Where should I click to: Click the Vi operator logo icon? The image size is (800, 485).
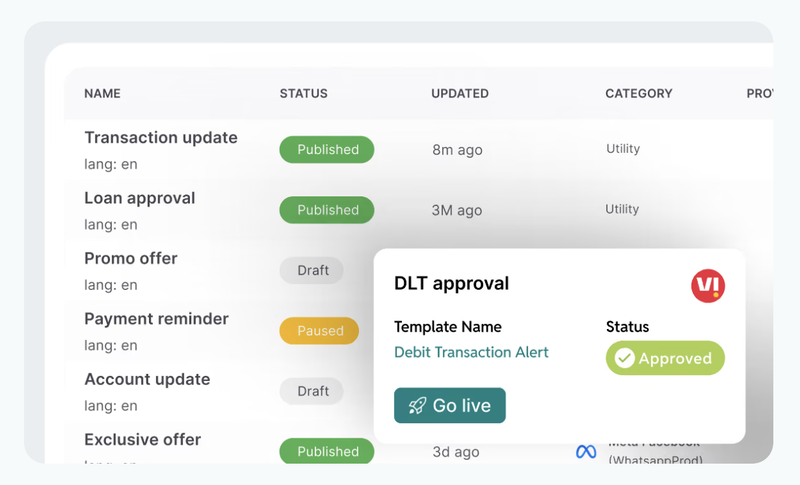(x=708, y=286)
